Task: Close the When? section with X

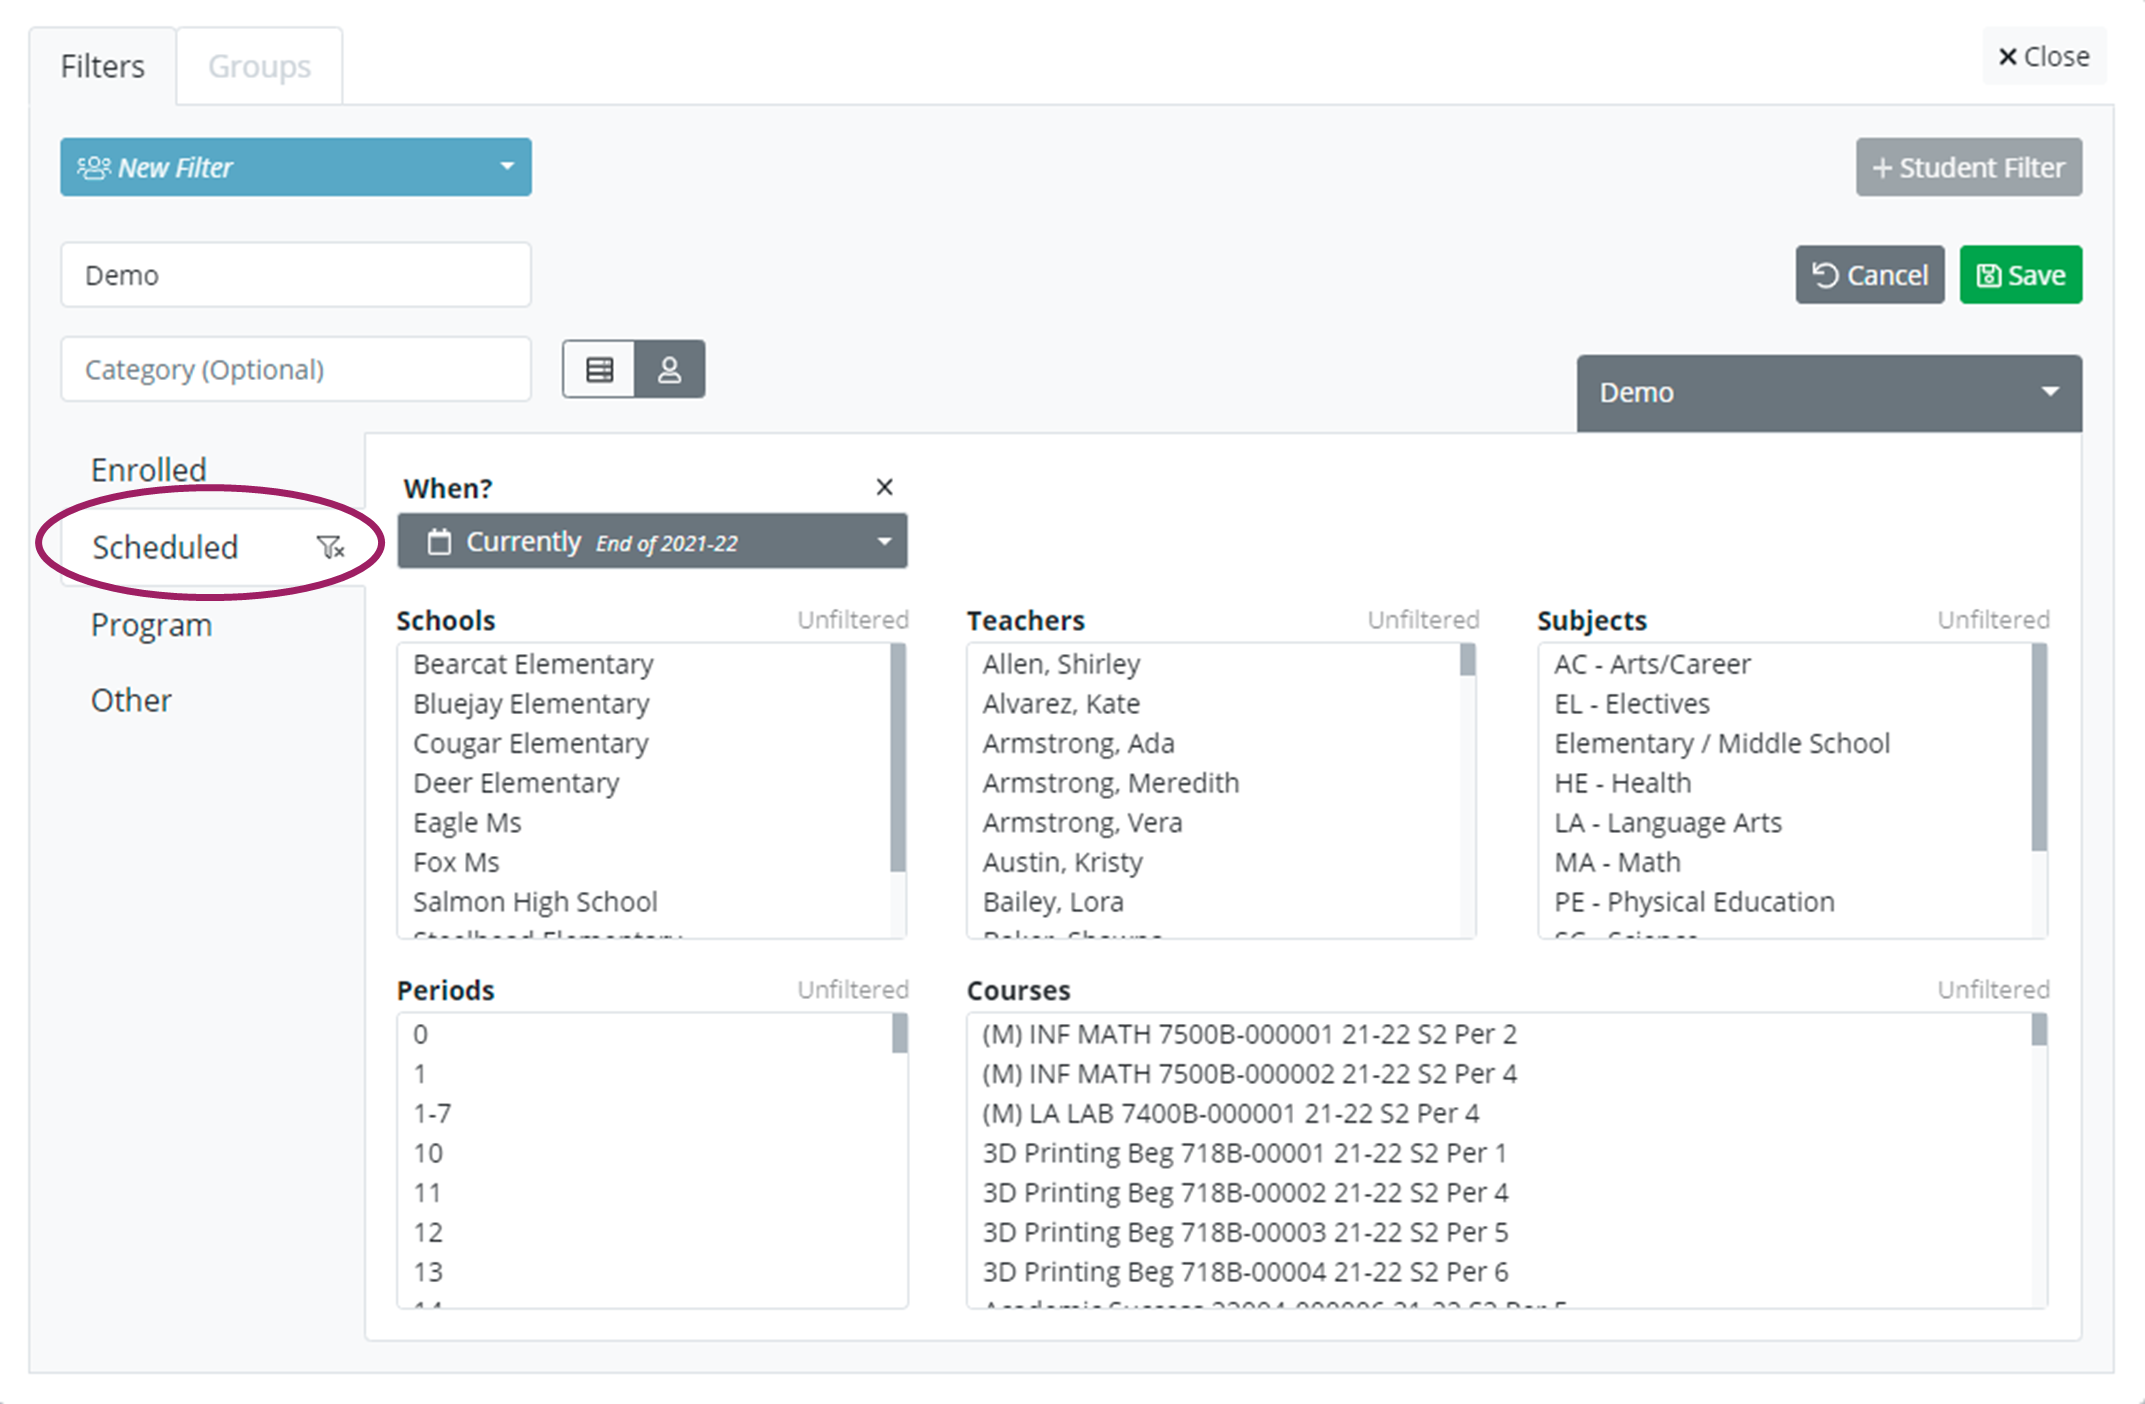Action: (x=884, y=487)
